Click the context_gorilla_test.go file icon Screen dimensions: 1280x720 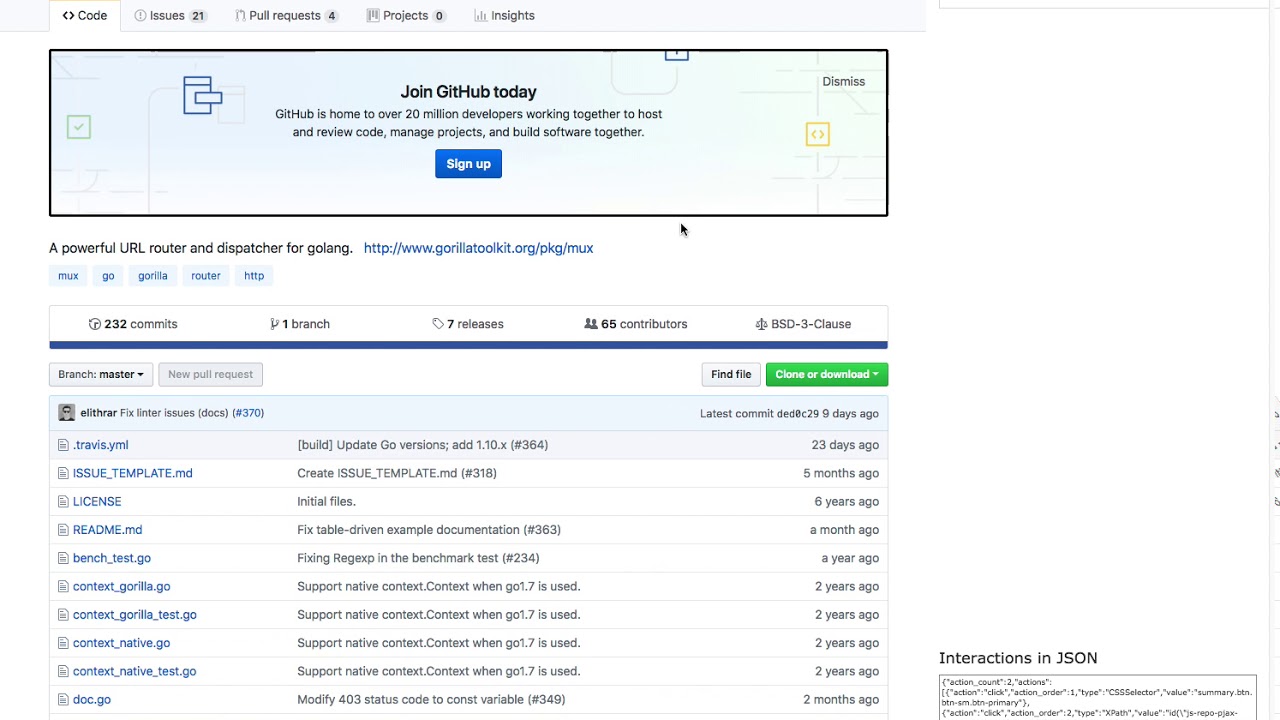pyautogui.click(x=63, y=615)
